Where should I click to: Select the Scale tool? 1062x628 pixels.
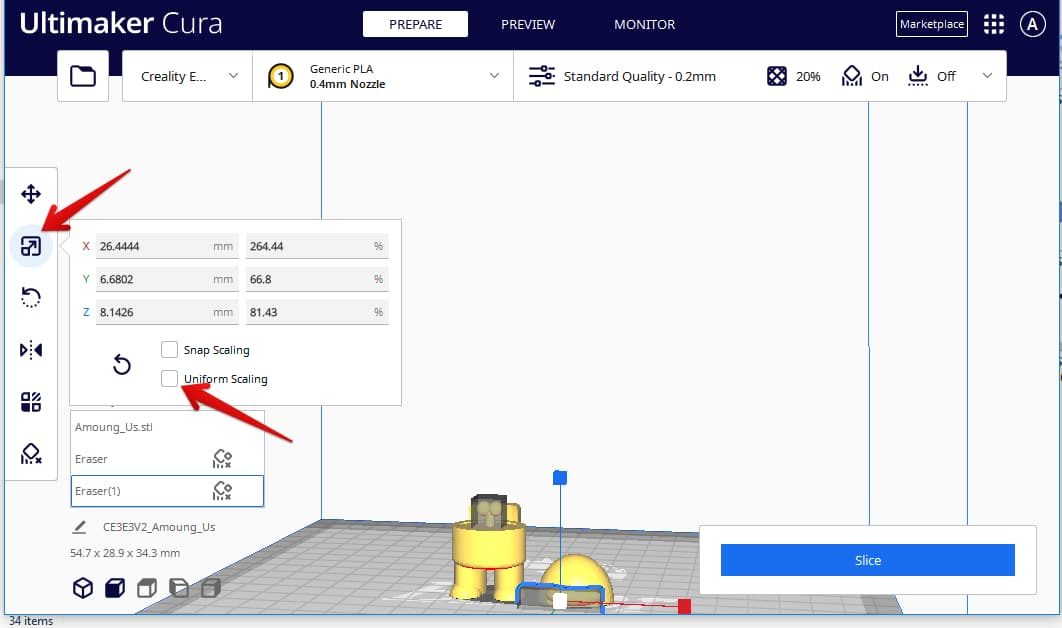coord(30,246)
